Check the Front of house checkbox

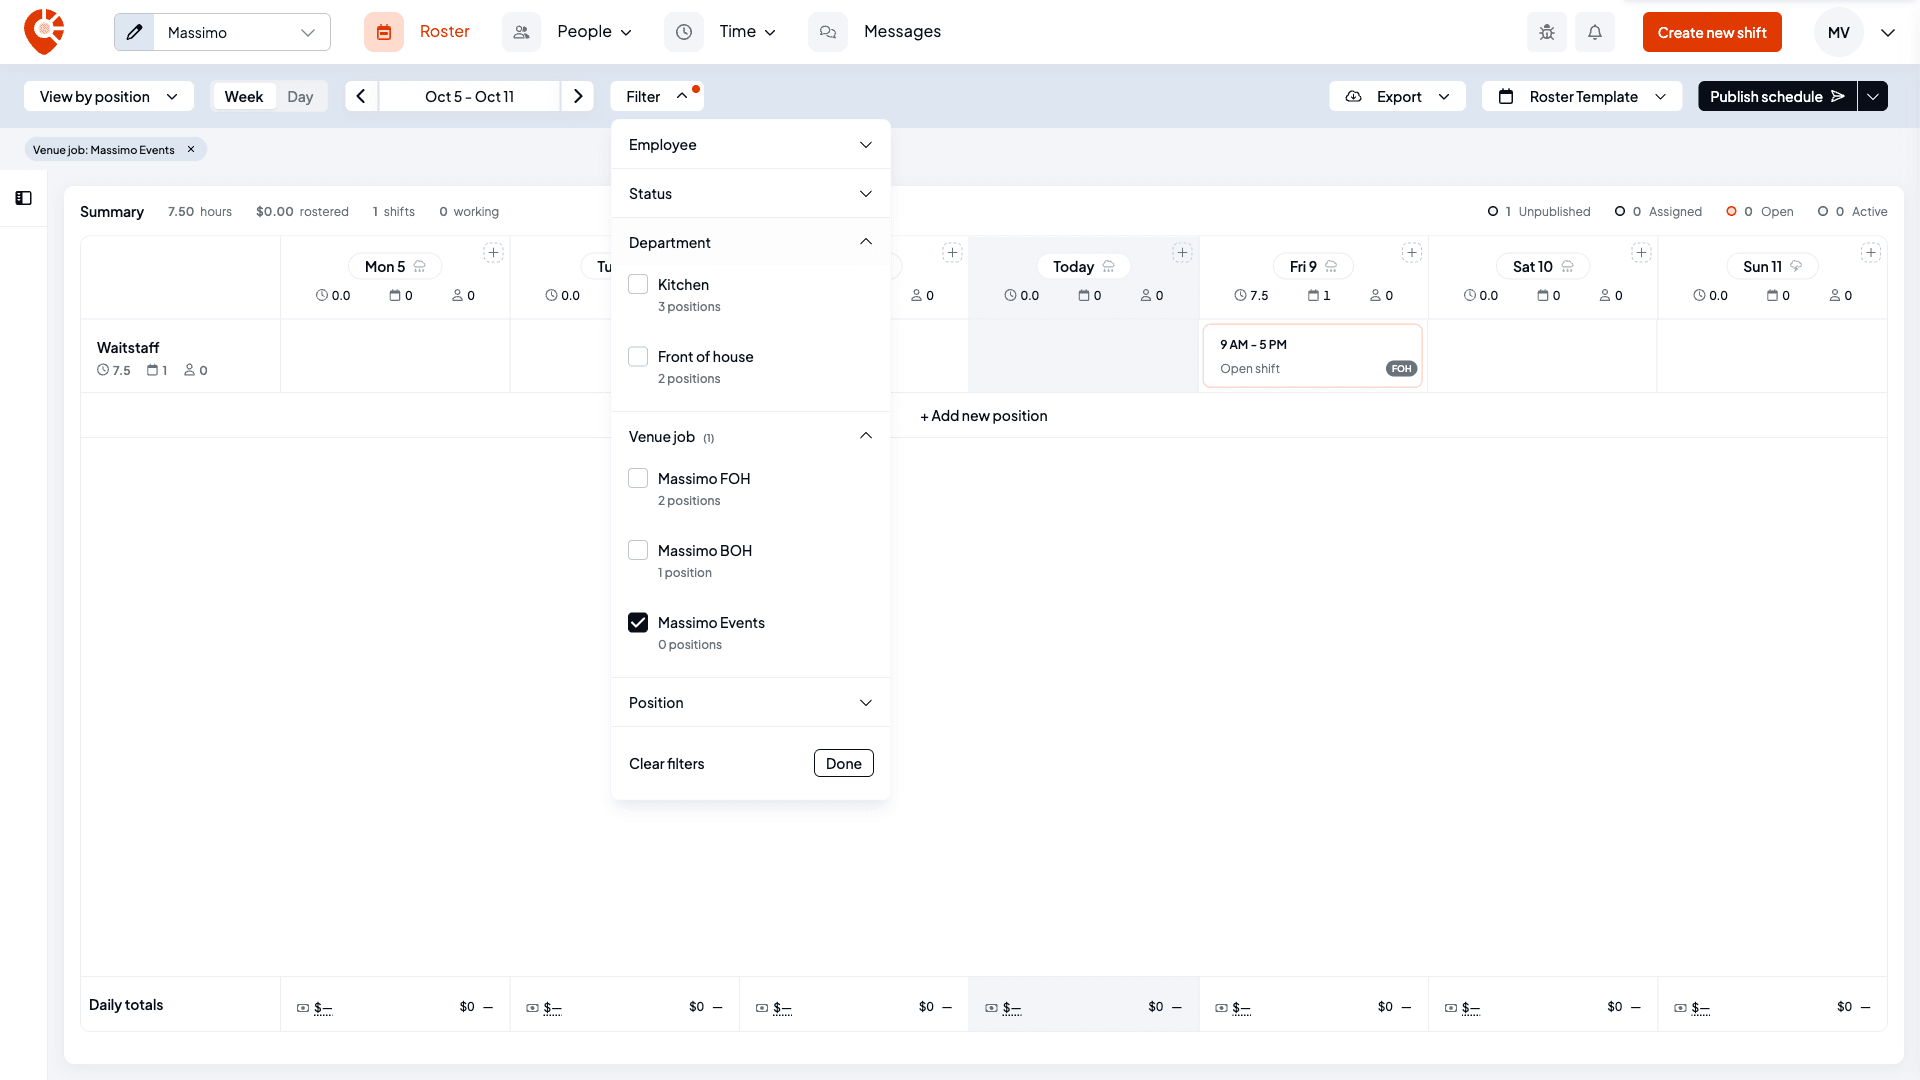coord(638,356)
